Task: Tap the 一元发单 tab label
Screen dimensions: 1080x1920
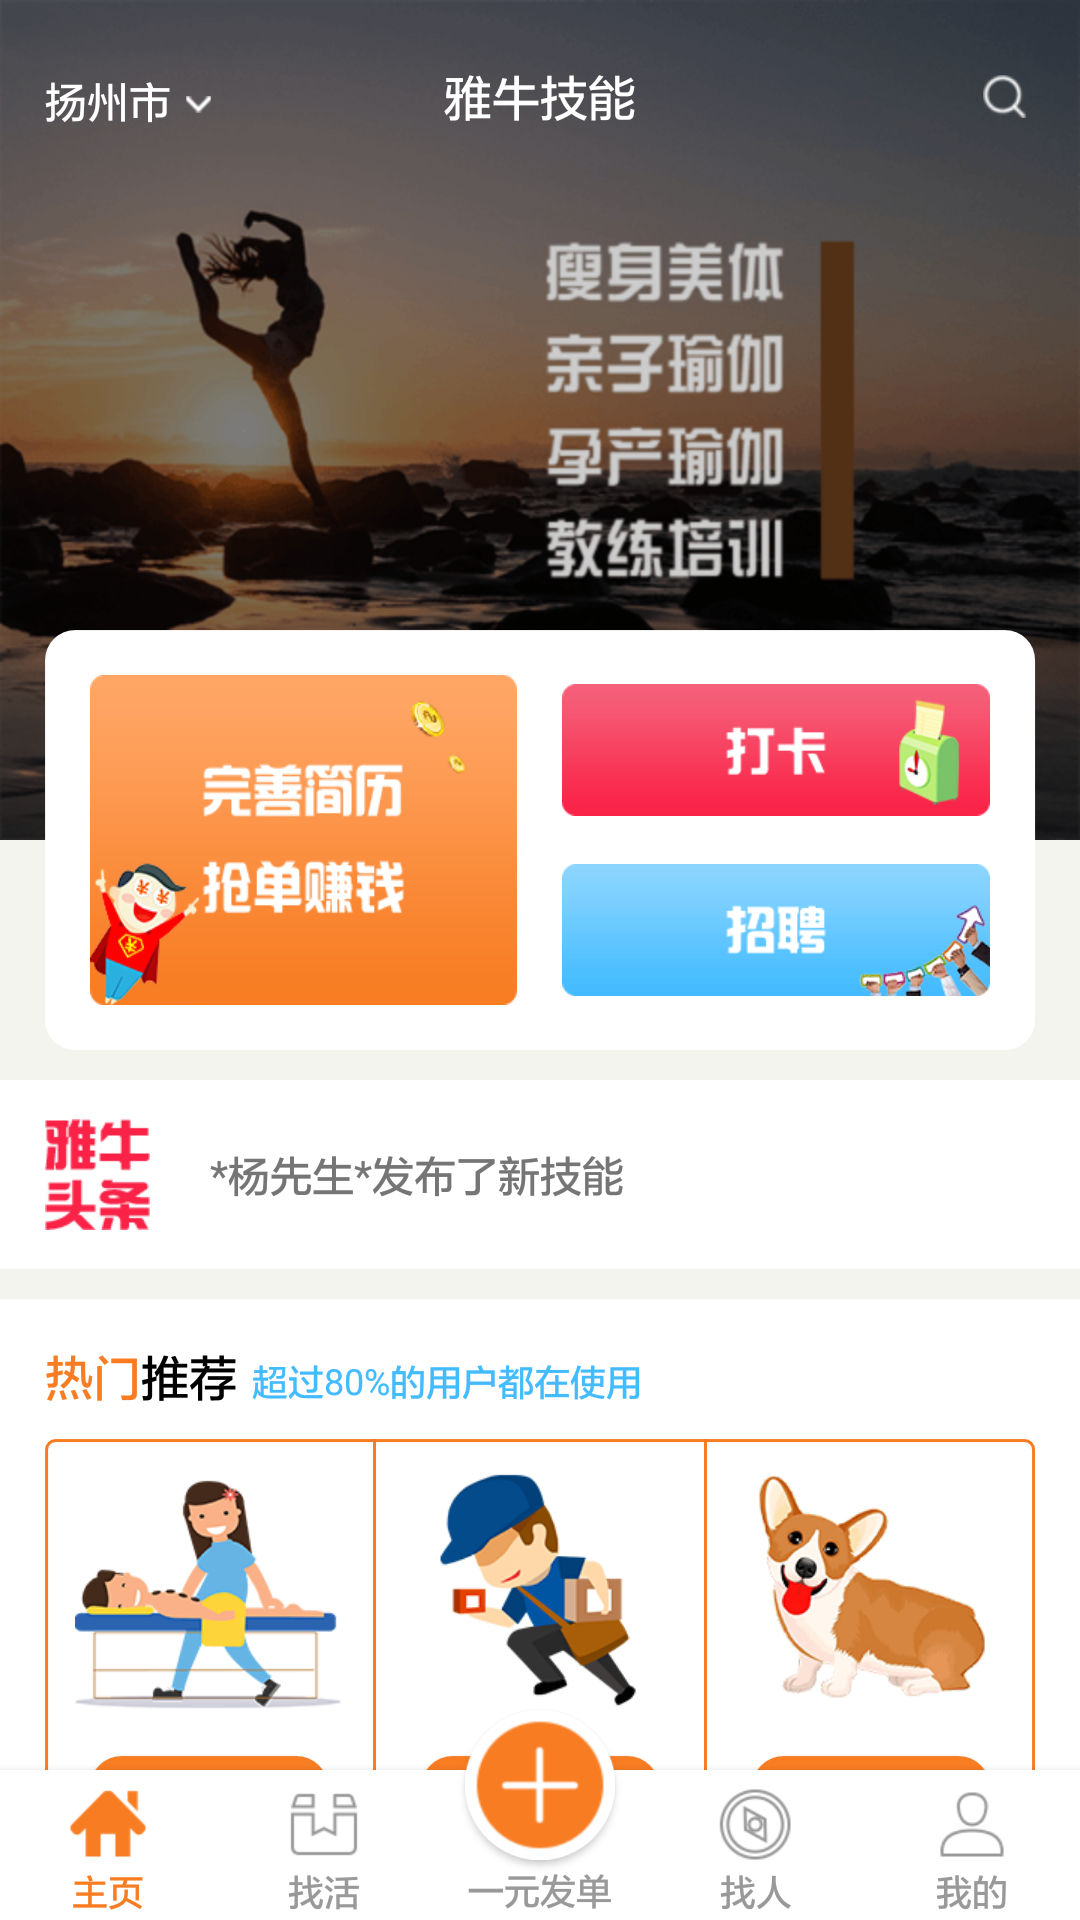Action: coord(540,1892)
